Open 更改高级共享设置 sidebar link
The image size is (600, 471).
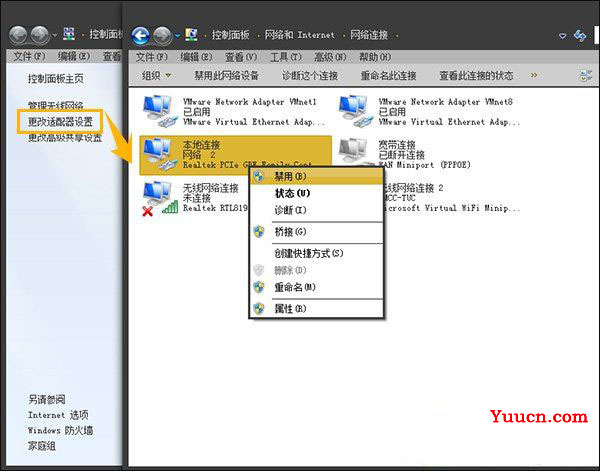tap(65, 137)
